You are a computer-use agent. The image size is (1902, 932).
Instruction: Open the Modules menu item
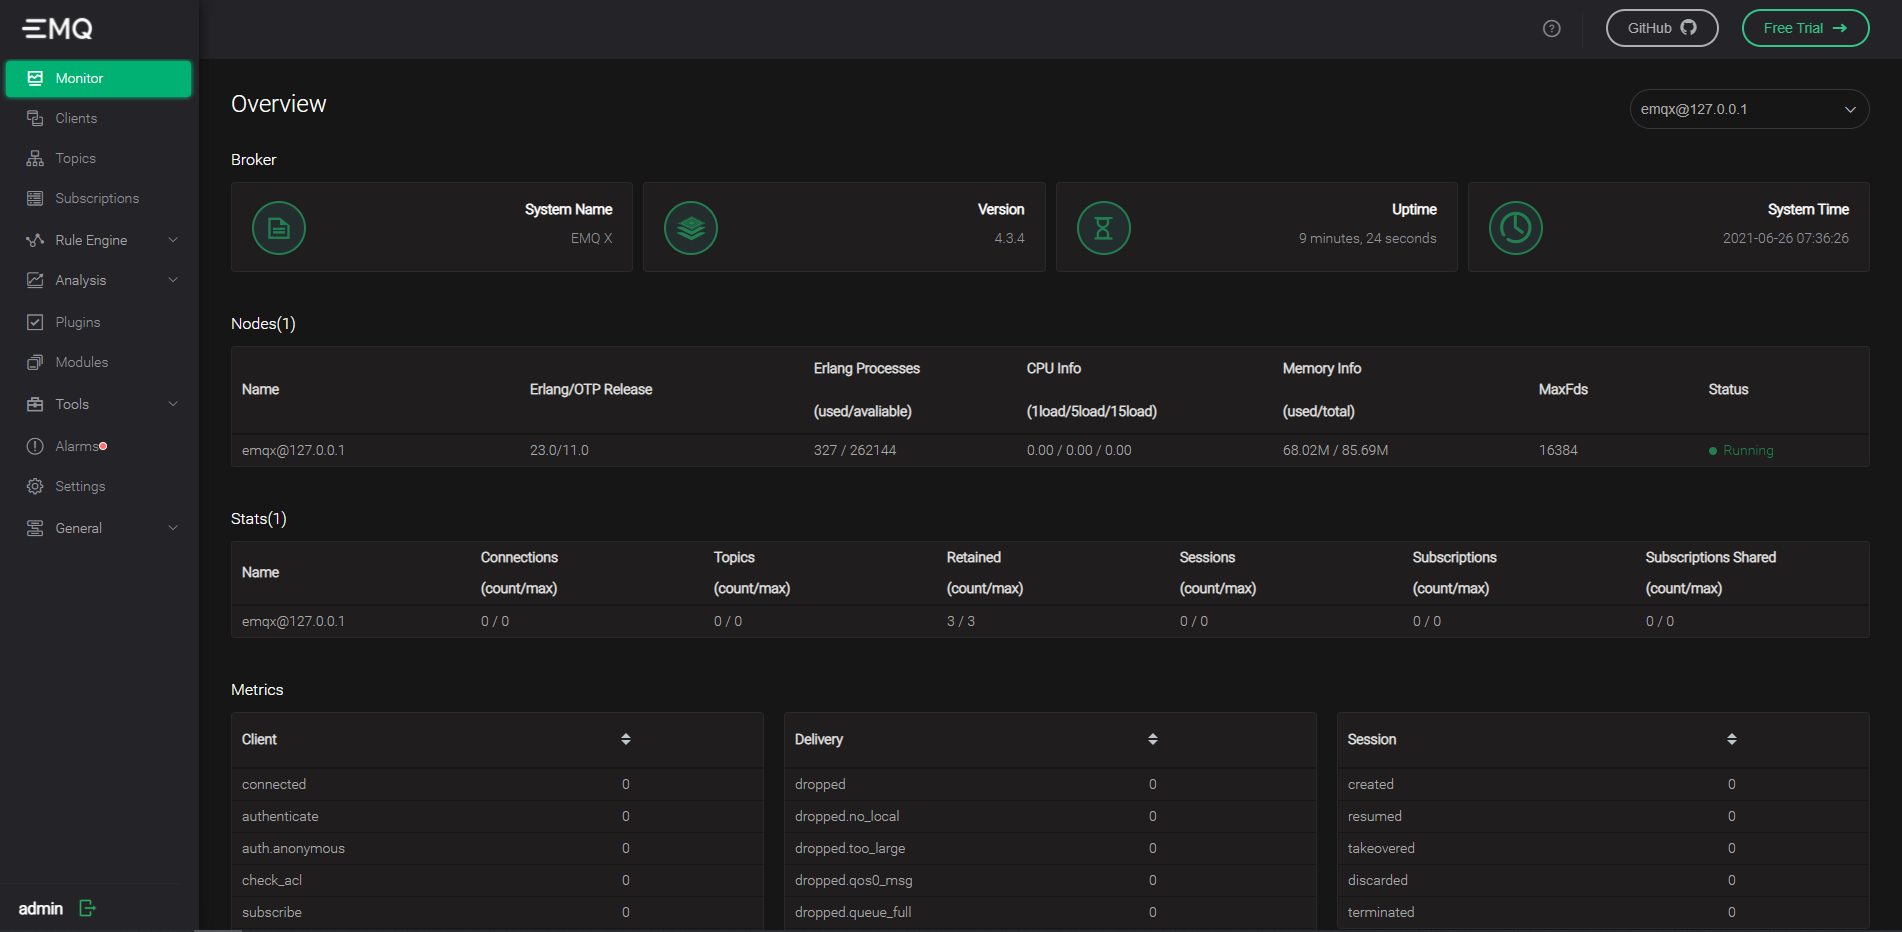(98, 362)
